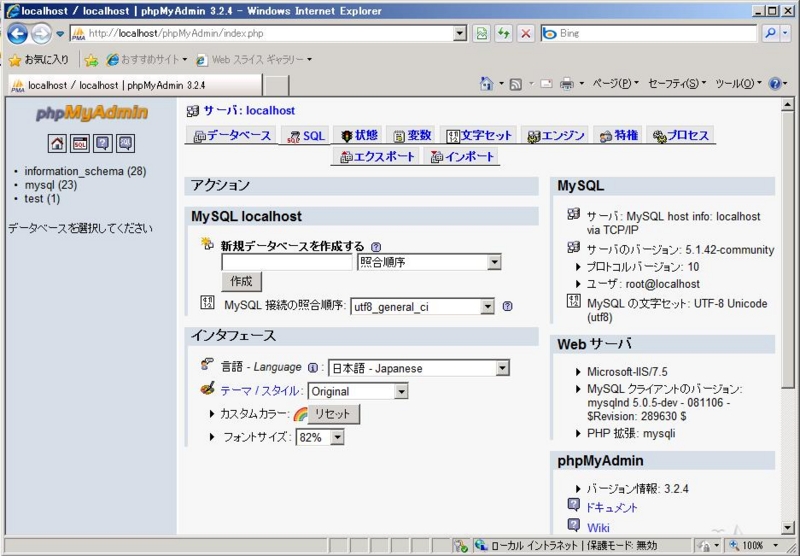Click the new database name input field
The height and width of the screenshot is (556, 800).
click(x=287, y=262)
